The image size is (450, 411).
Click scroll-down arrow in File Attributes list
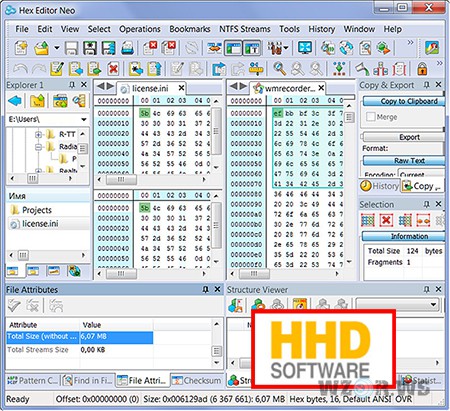pos(217,363)
